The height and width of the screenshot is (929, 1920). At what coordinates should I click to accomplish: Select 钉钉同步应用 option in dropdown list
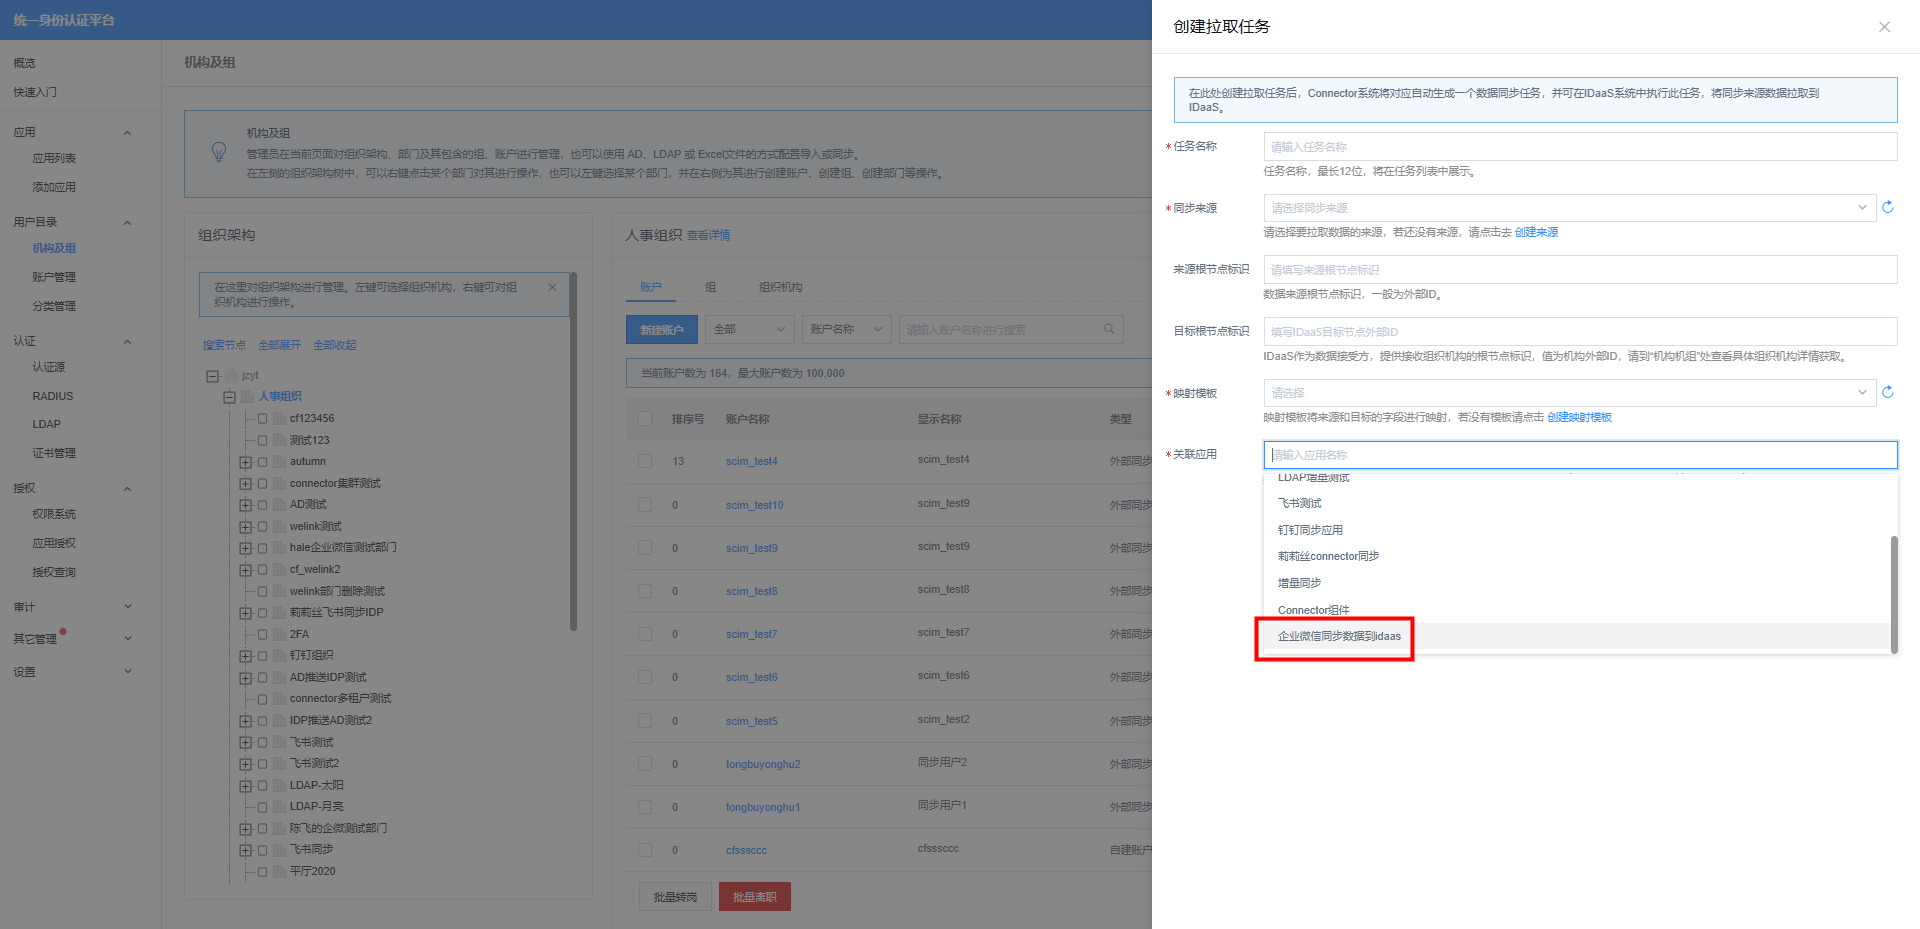point(1310,530)
